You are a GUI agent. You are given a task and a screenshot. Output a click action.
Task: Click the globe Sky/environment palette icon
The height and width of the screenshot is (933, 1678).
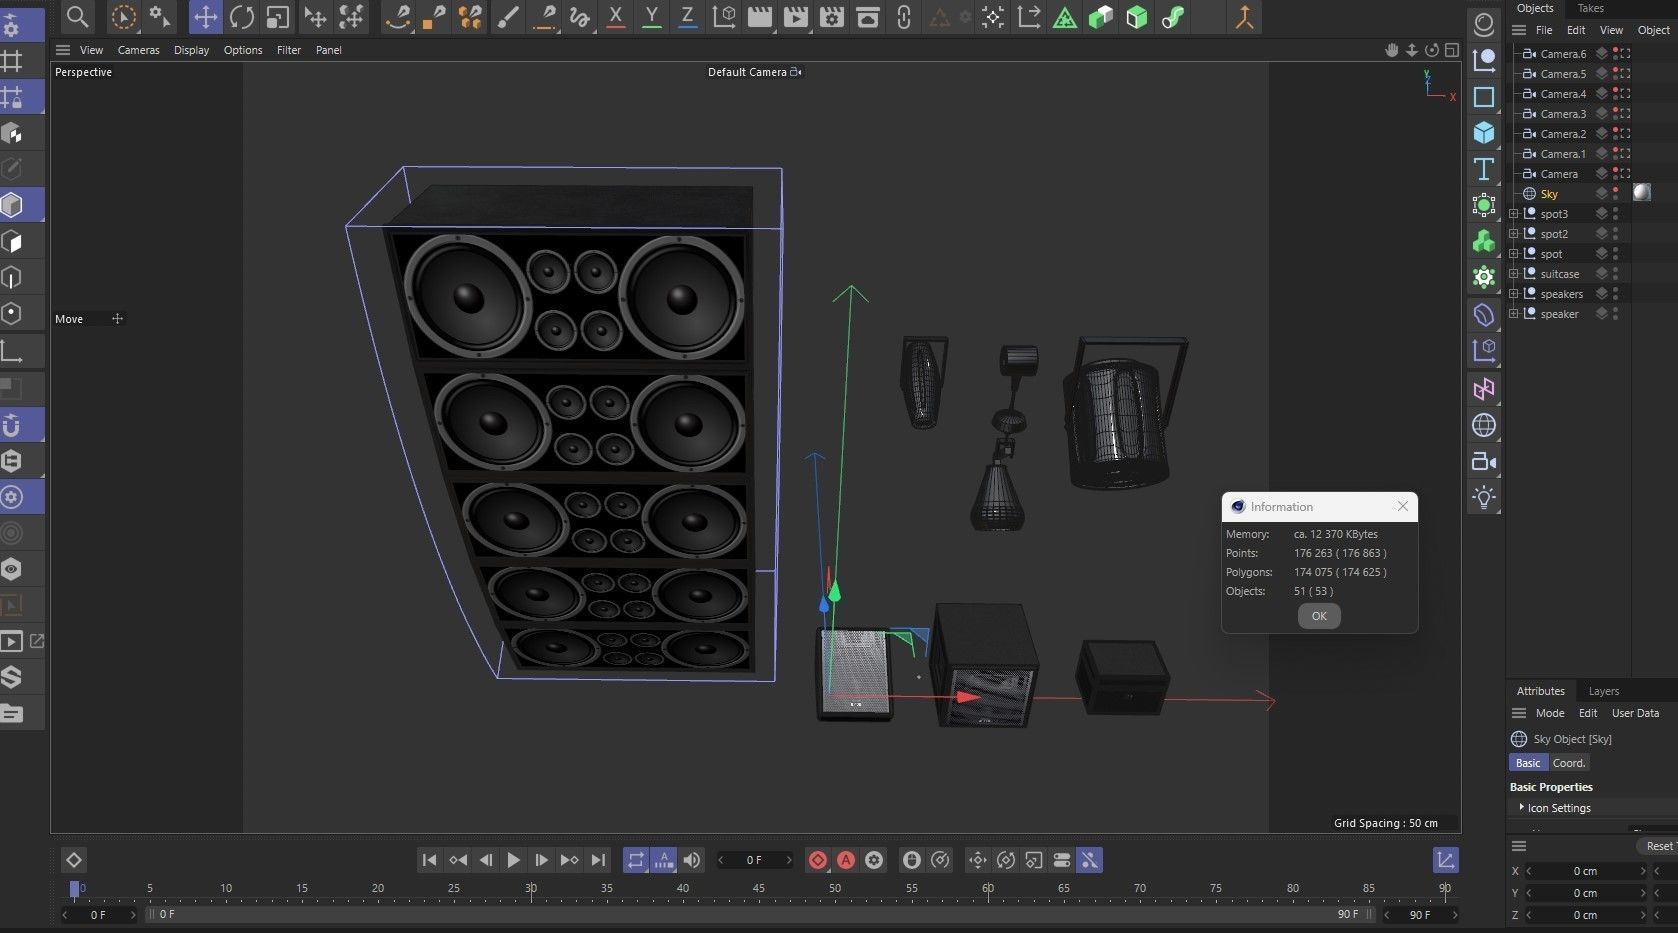1484,425
